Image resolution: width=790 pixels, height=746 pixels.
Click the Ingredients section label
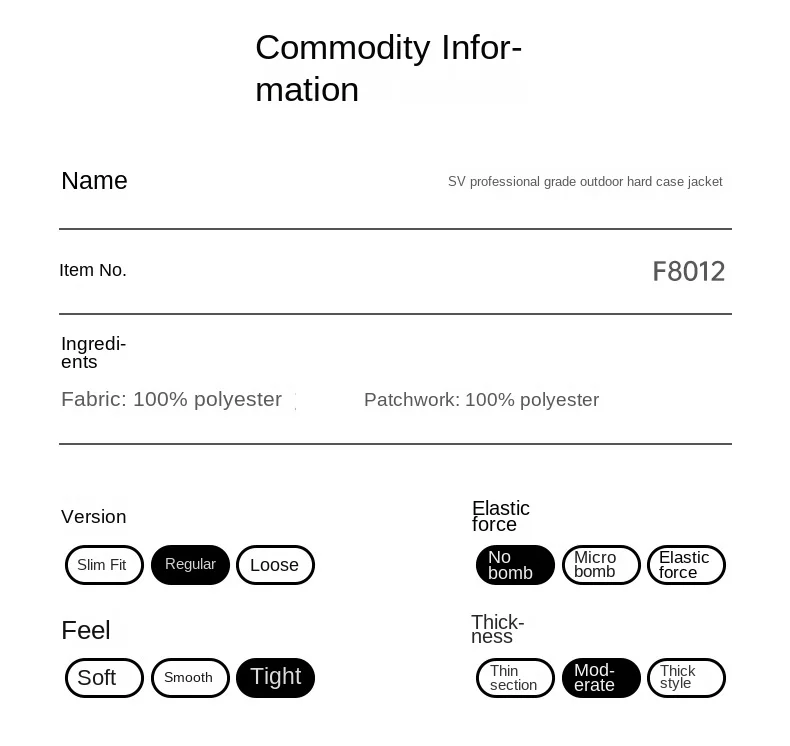pyautogui.click(x=93, y=353)
